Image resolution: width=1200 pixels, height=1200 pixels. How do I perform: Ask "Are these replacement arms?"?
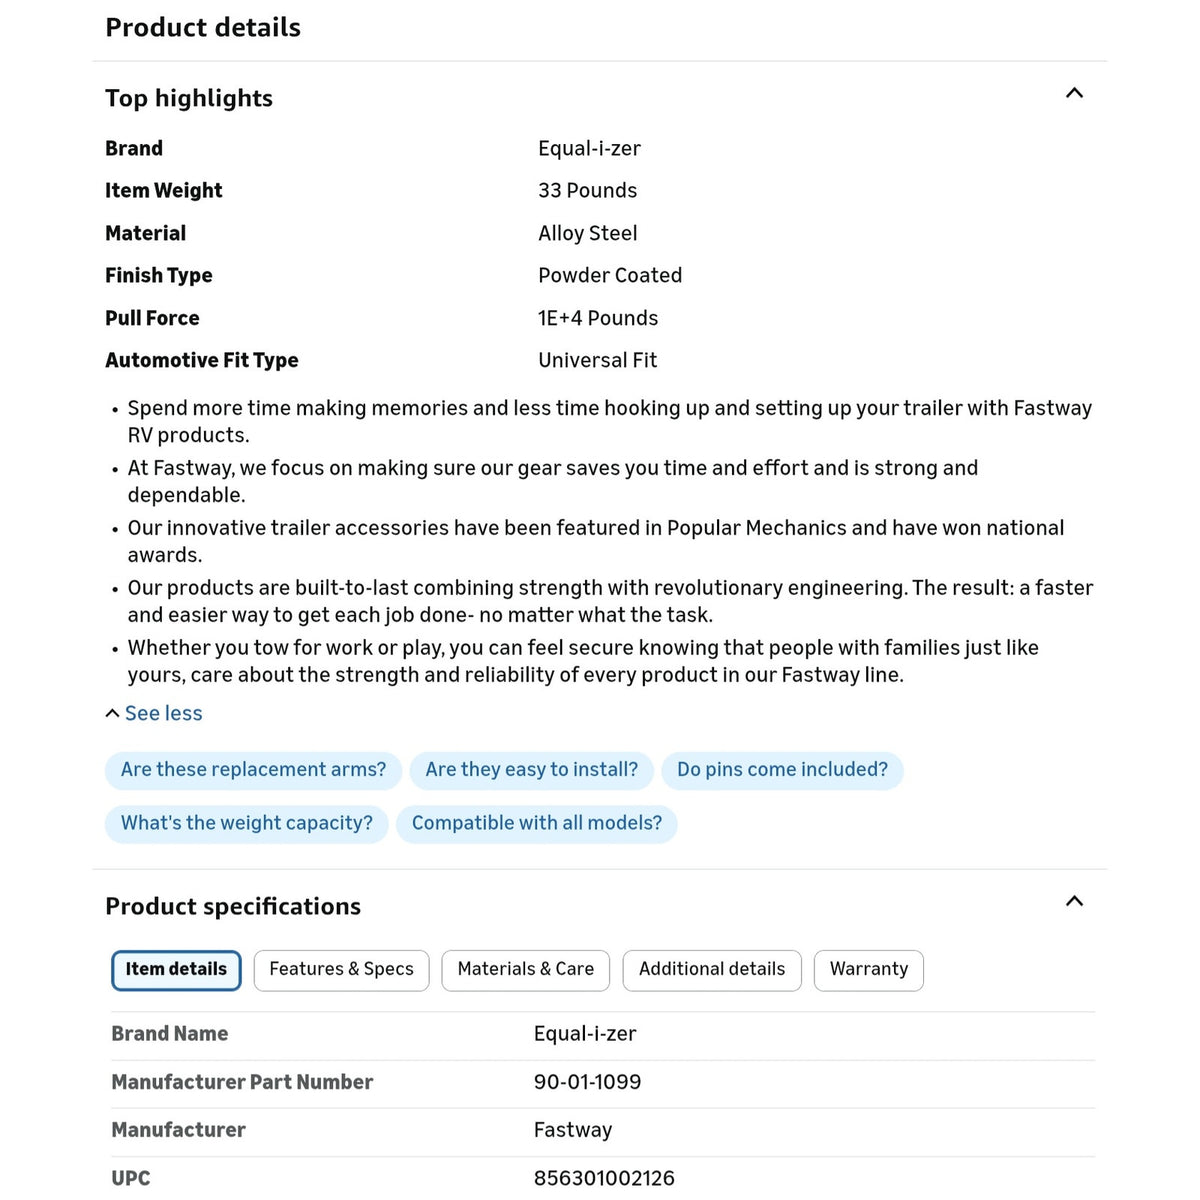pos(253,770)
